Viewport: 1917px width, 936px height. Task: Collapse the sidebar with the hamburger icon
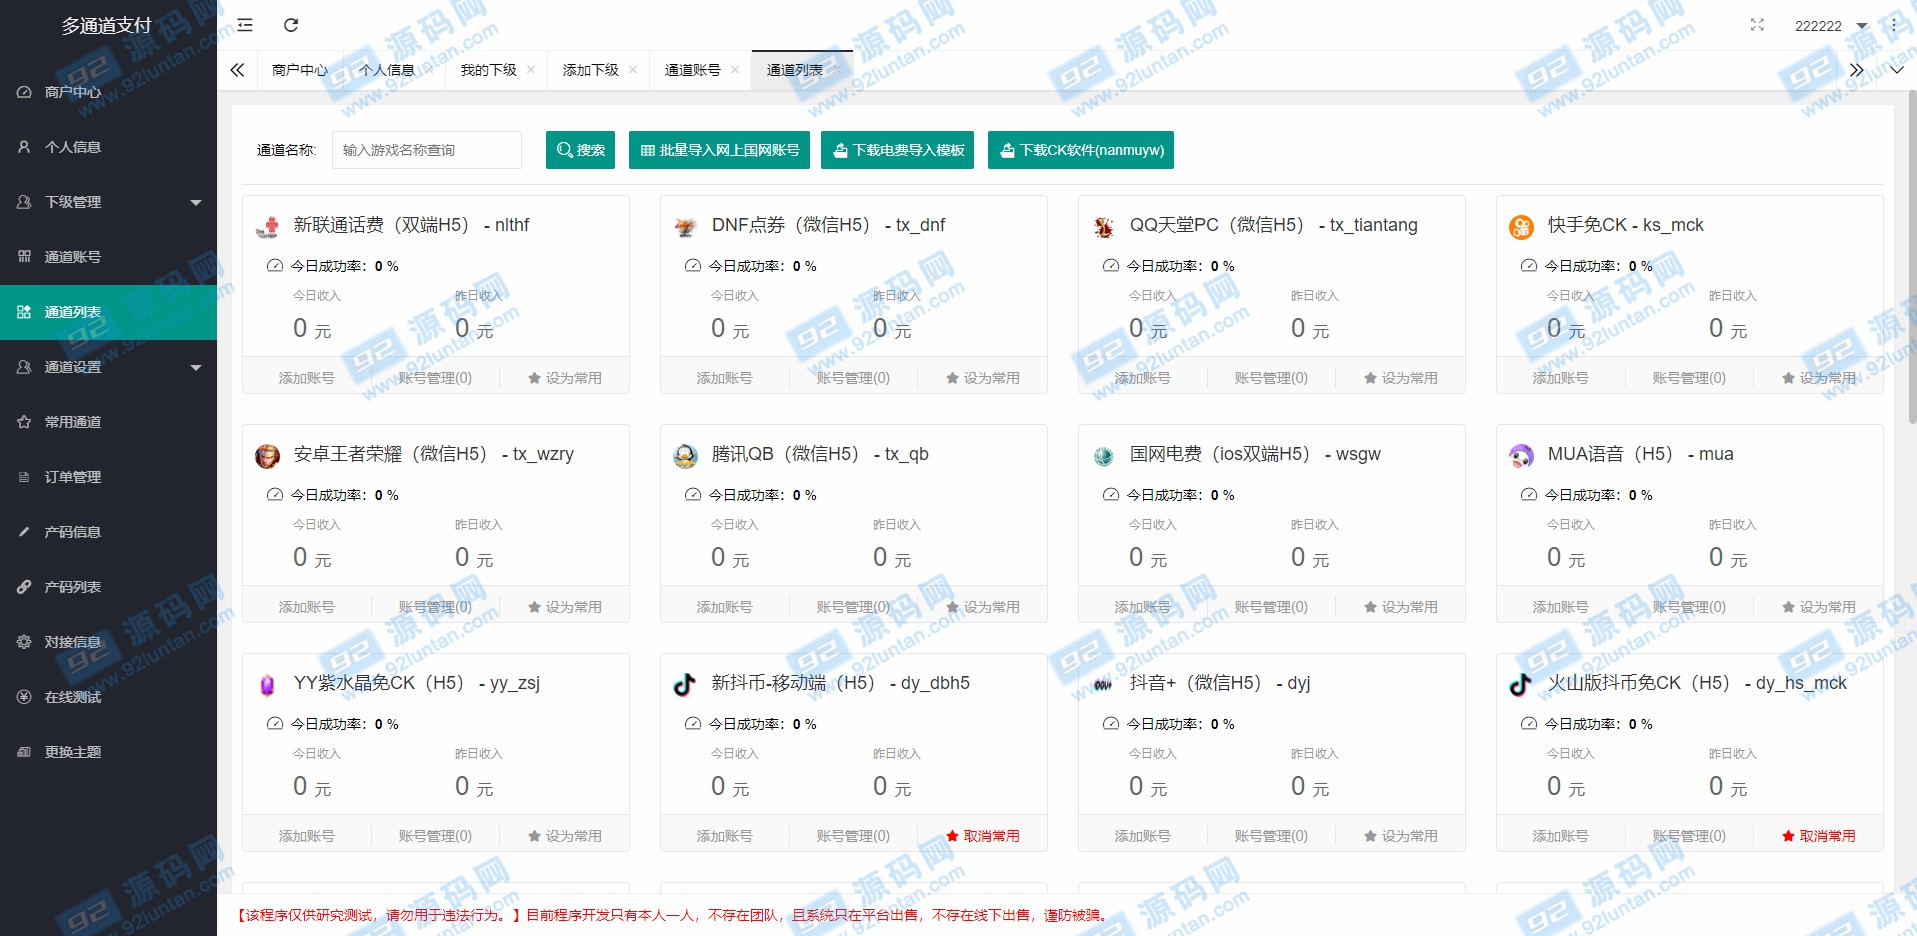(245, 25)
